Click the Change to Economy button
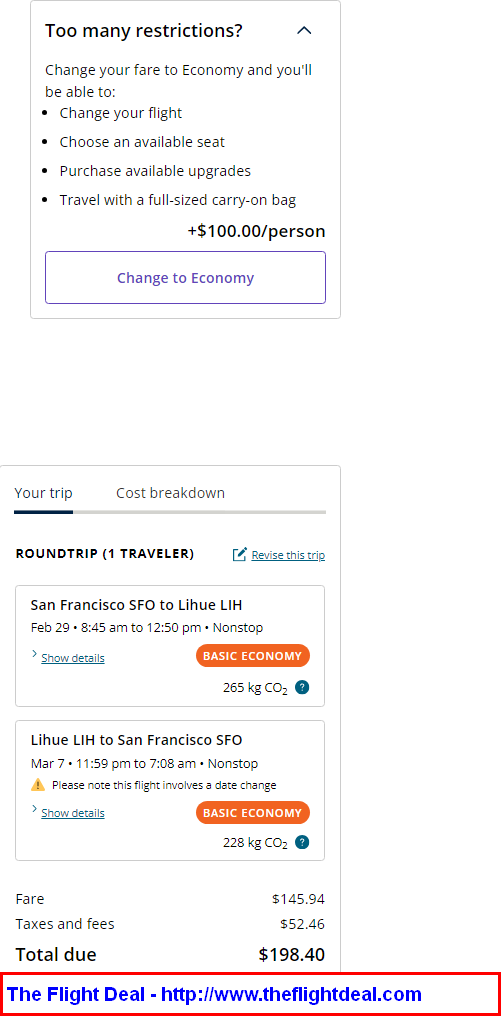 click(x=185, y=278)
